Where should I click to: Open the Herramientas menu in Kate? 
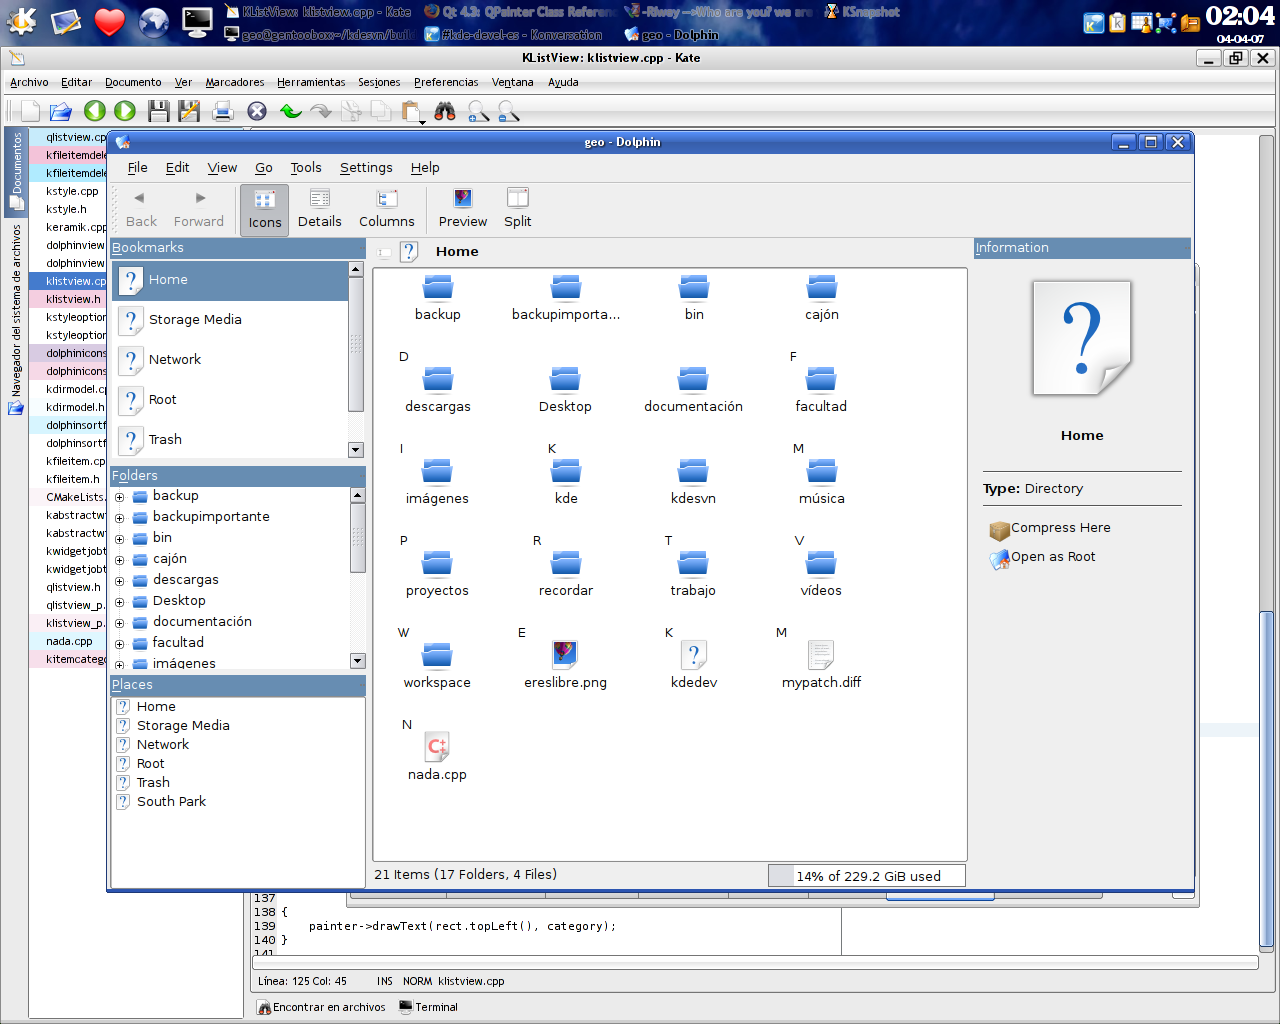[311, 82]
